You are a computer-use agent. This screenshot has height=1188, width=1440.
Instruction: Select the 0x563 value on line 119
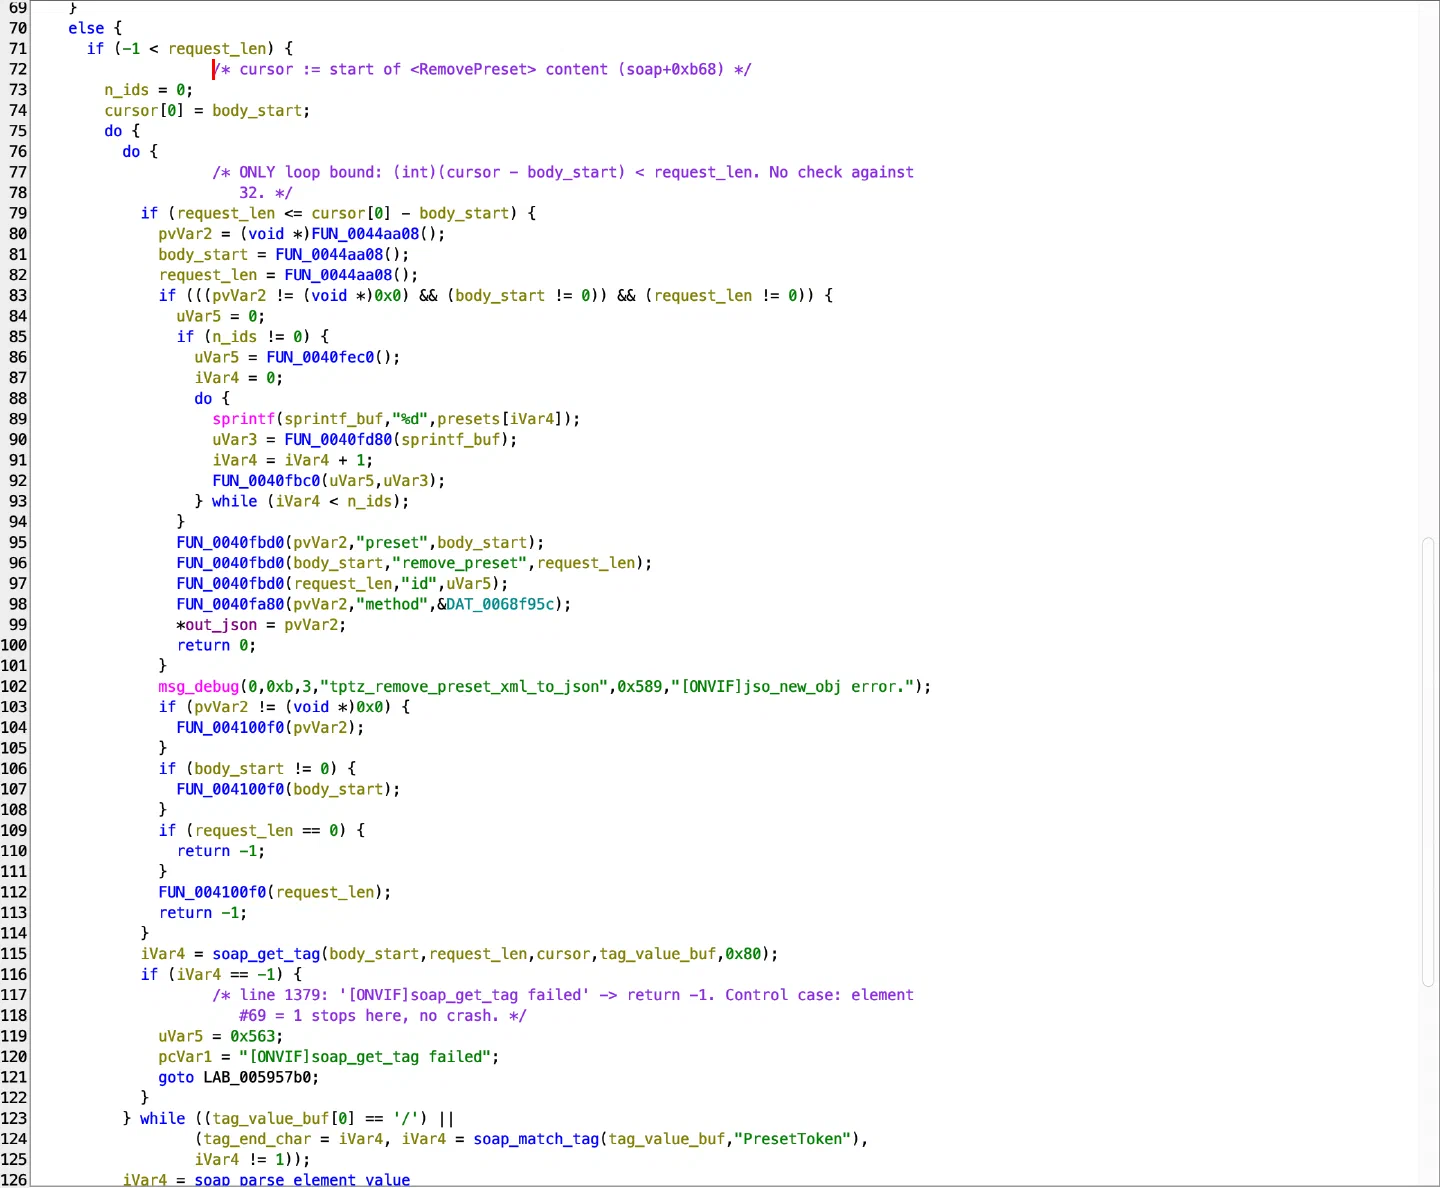click(252, 1037)
